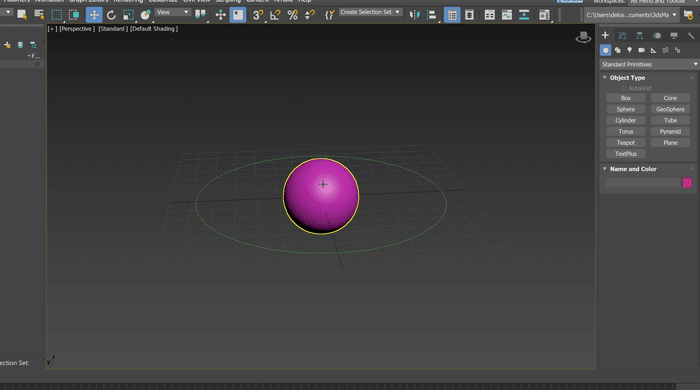This screenshot has width=700, height=390.
Task: Create a Cone primitive
Action: point(670,98)
